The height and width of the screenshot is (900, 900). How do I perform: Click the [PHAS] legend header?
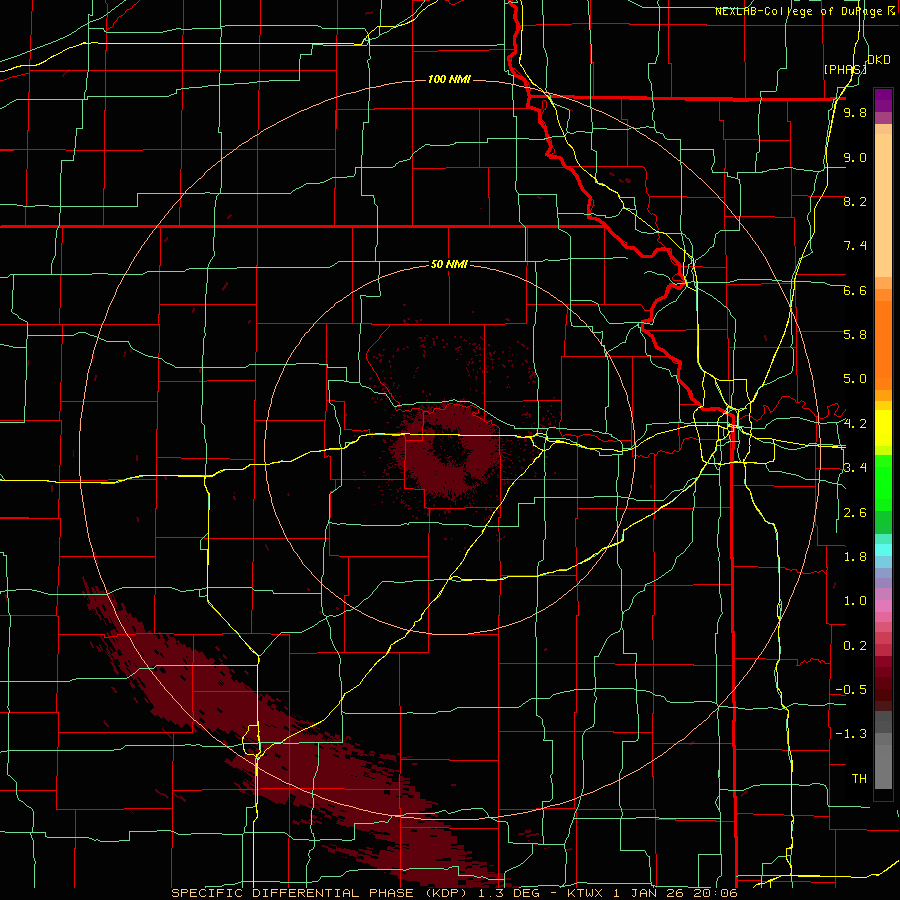(845, 69)
